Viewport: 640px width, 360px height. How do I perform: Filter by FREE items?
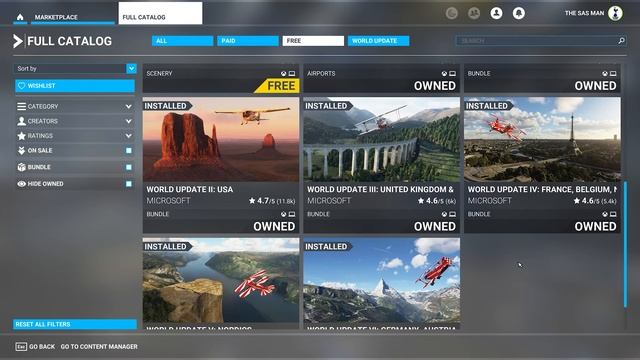313,41
